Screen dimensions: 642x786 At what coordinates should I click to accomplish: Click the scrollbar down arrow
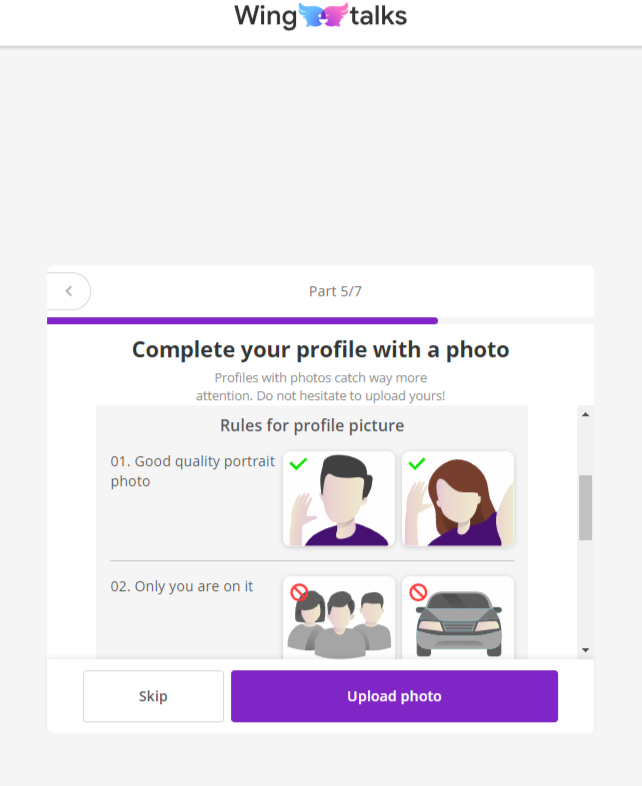[585, 650]
